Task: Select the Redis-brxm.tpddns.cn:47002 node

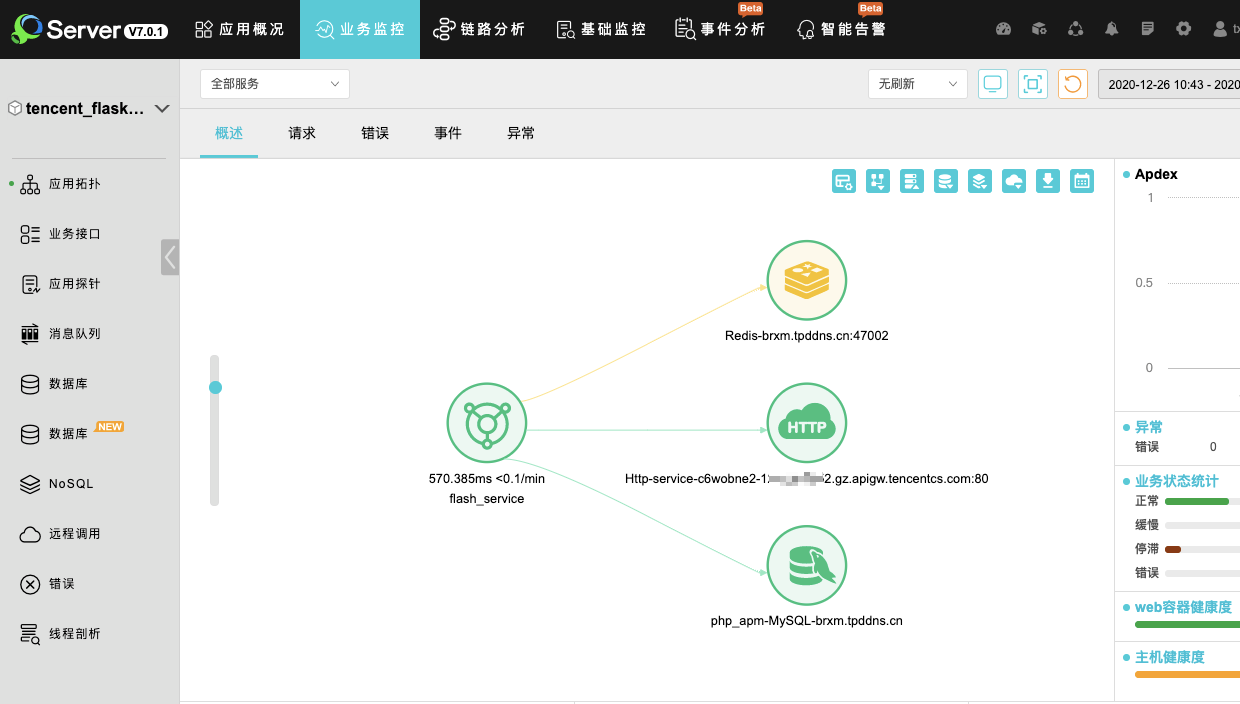Action: (807, 282)
